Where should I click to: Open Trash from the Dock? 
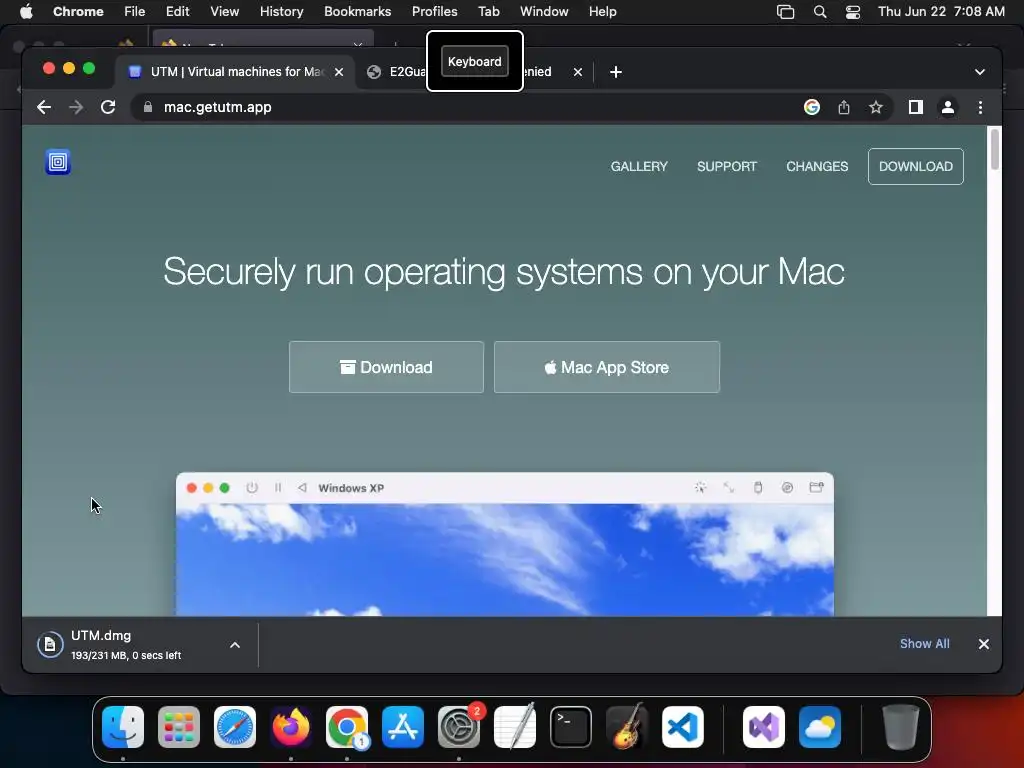point(901,727)
